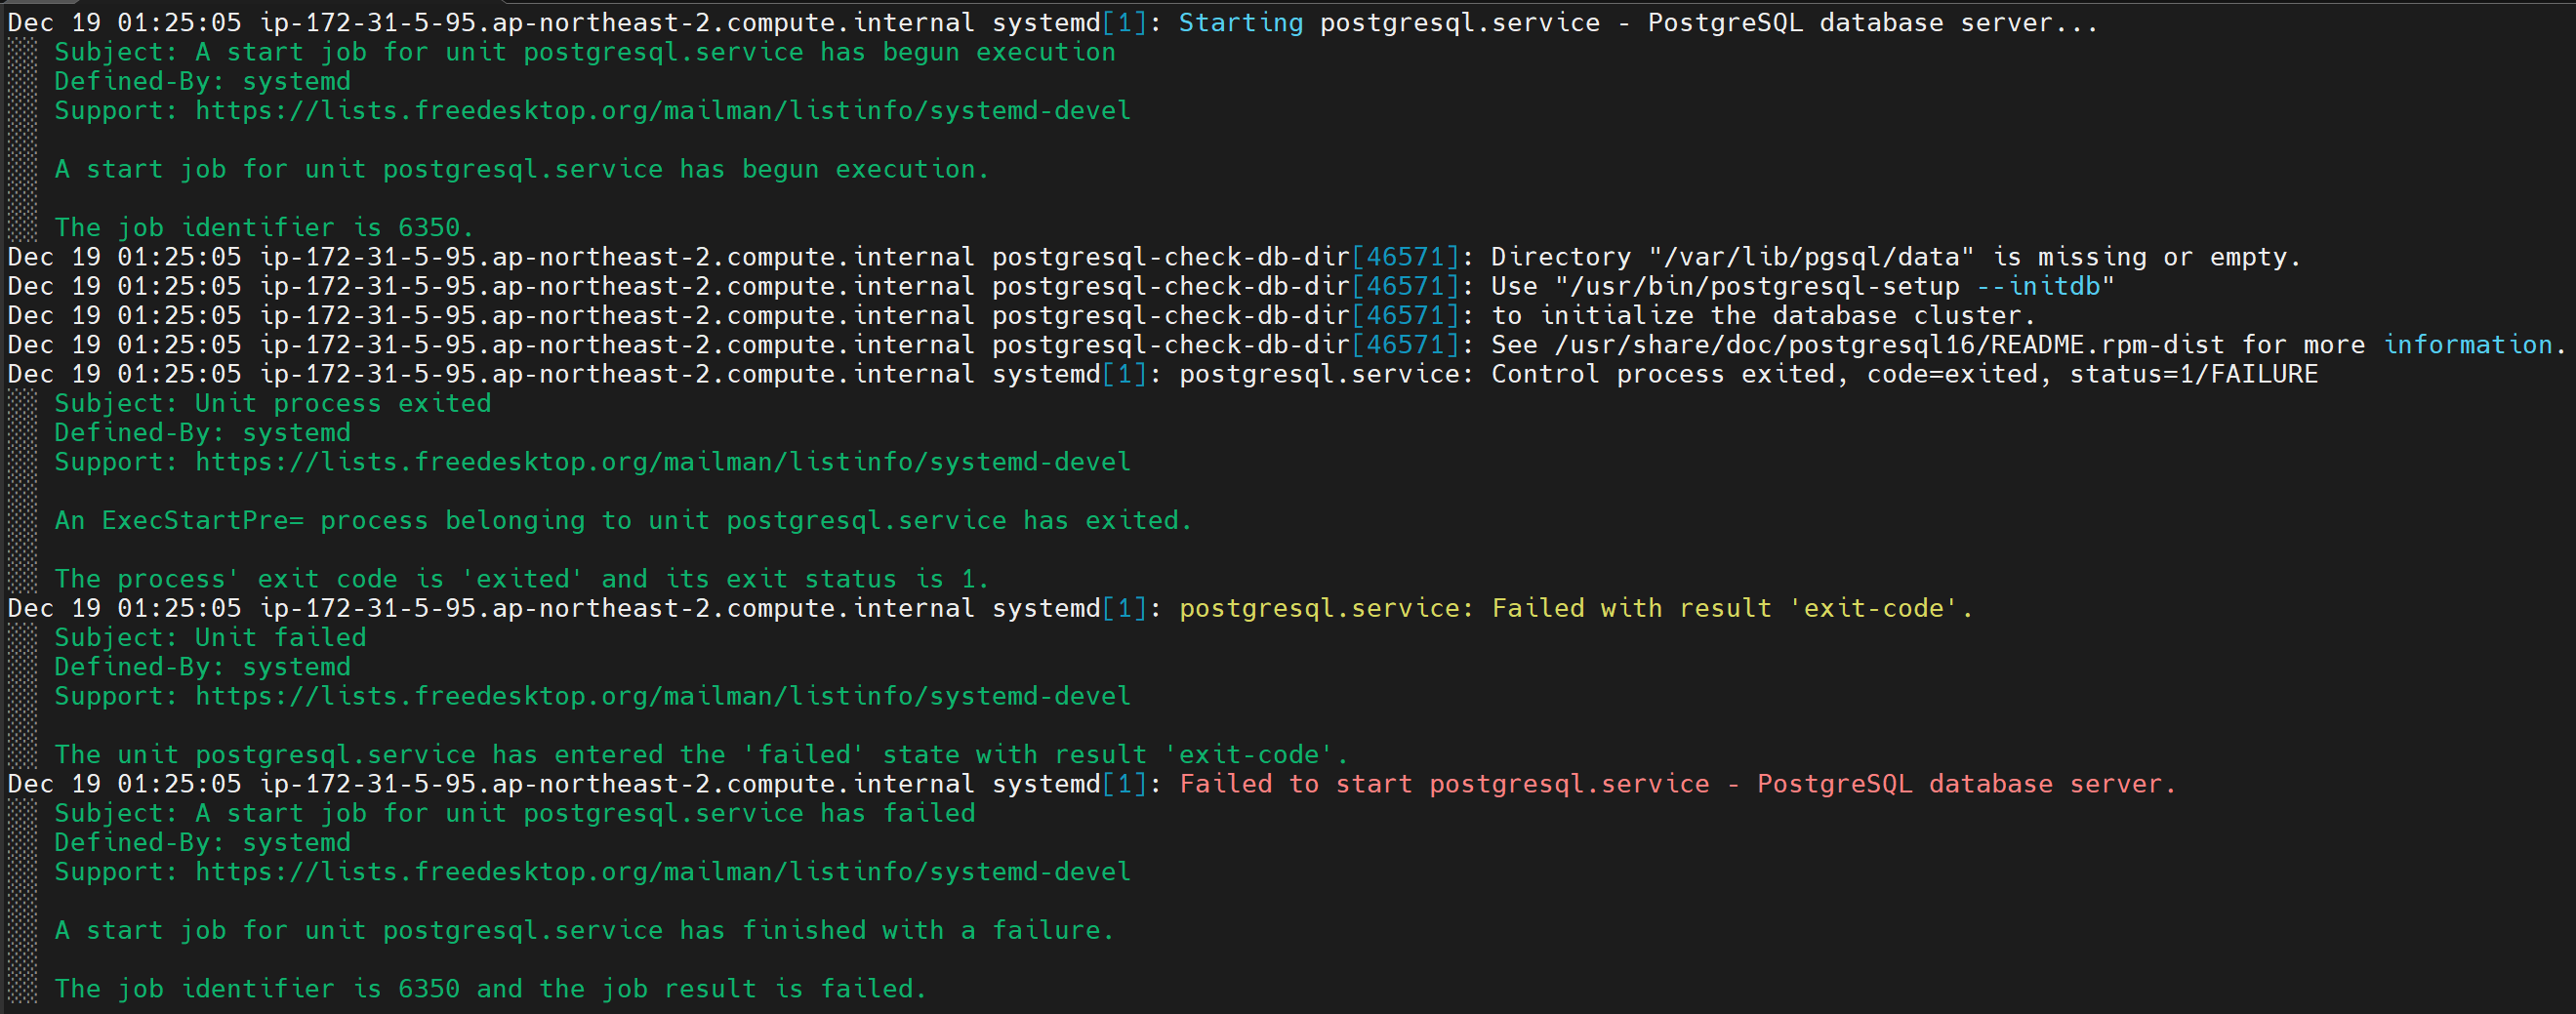Open the Support URL under the 'has failed' subject
Screen dimensions: 2576x1014
(663, 871)
